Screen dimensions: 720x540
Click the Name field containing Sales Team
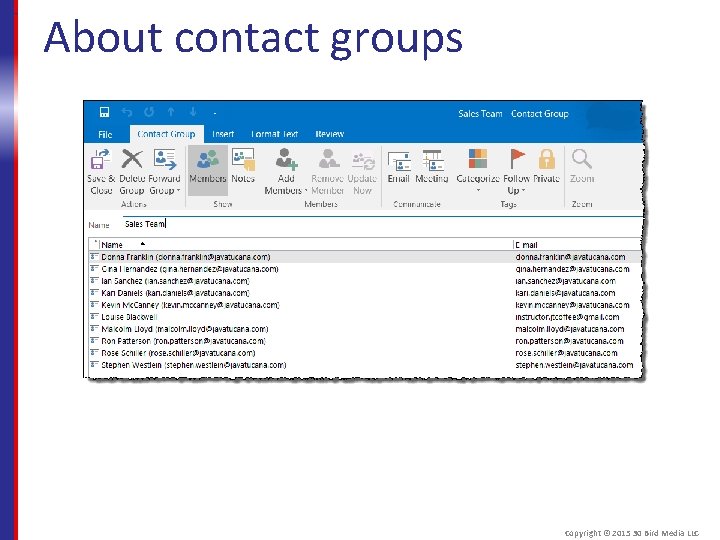[381, 224]
